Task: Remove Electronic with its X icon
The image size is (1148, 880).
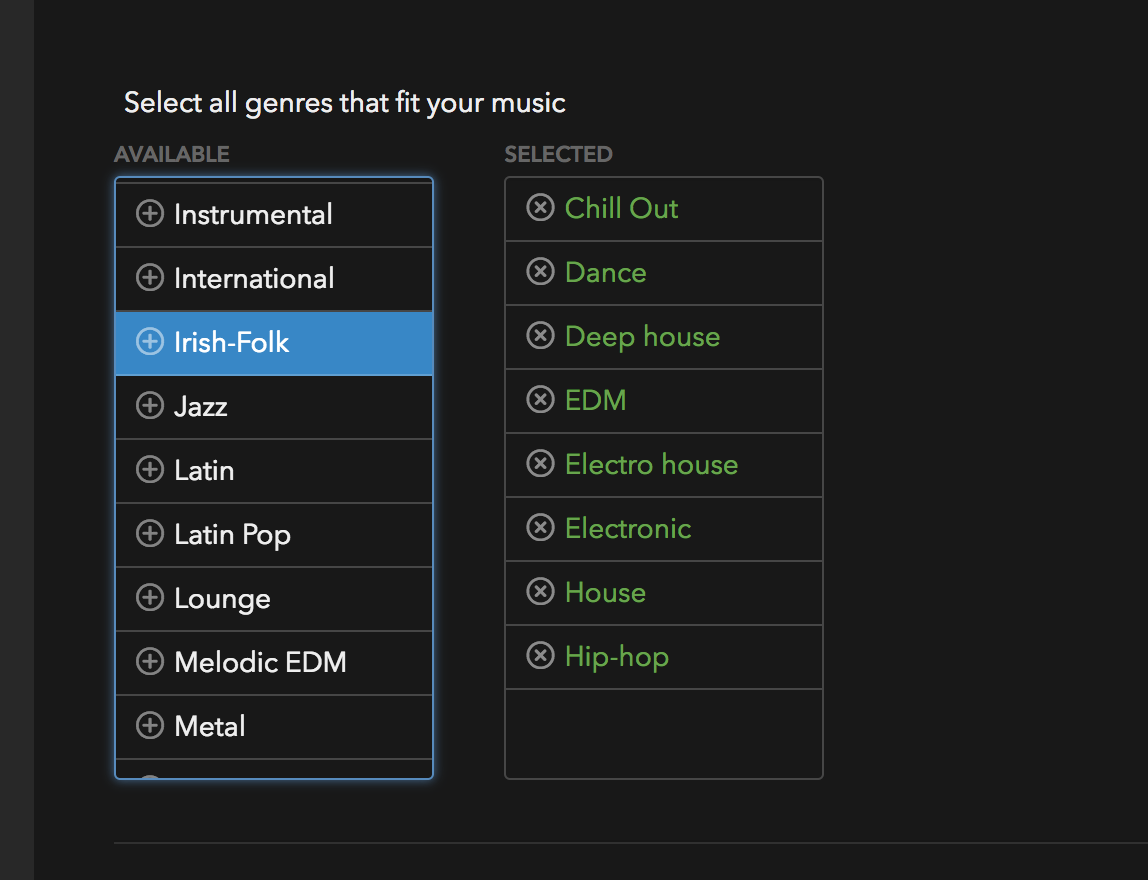Action: (540, 528)
